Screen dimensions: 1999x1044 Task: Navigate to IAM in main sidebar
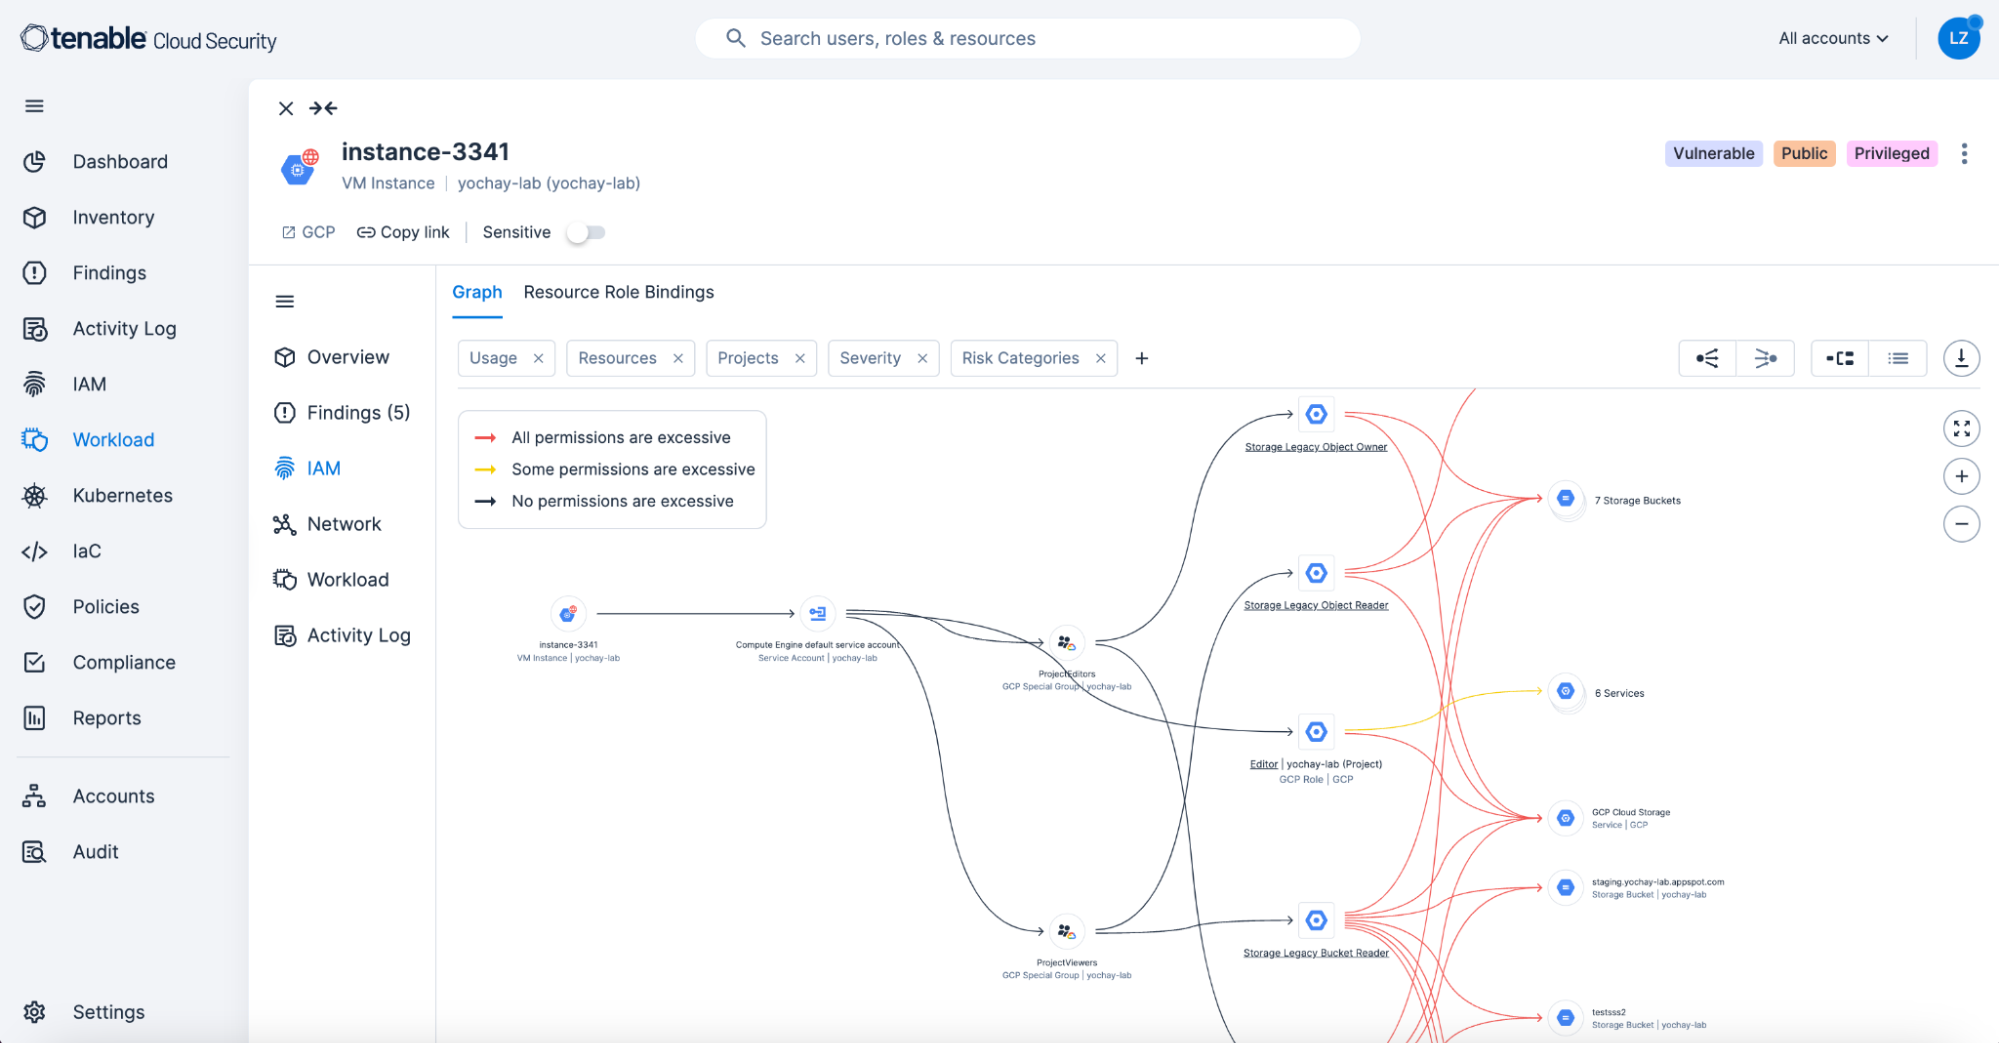[89, 384]
